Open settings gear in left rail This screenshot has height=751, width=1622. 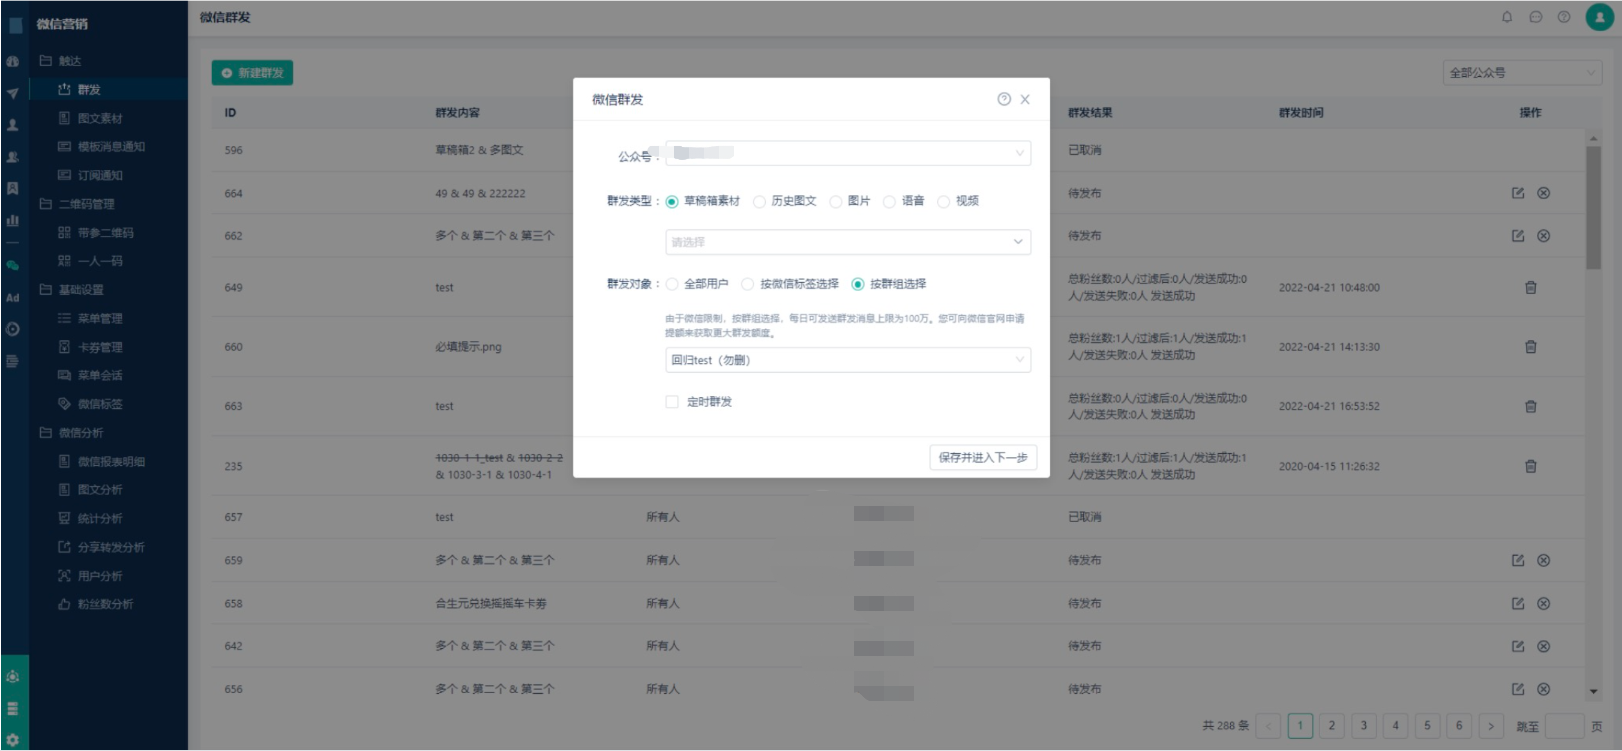point(13,740)
